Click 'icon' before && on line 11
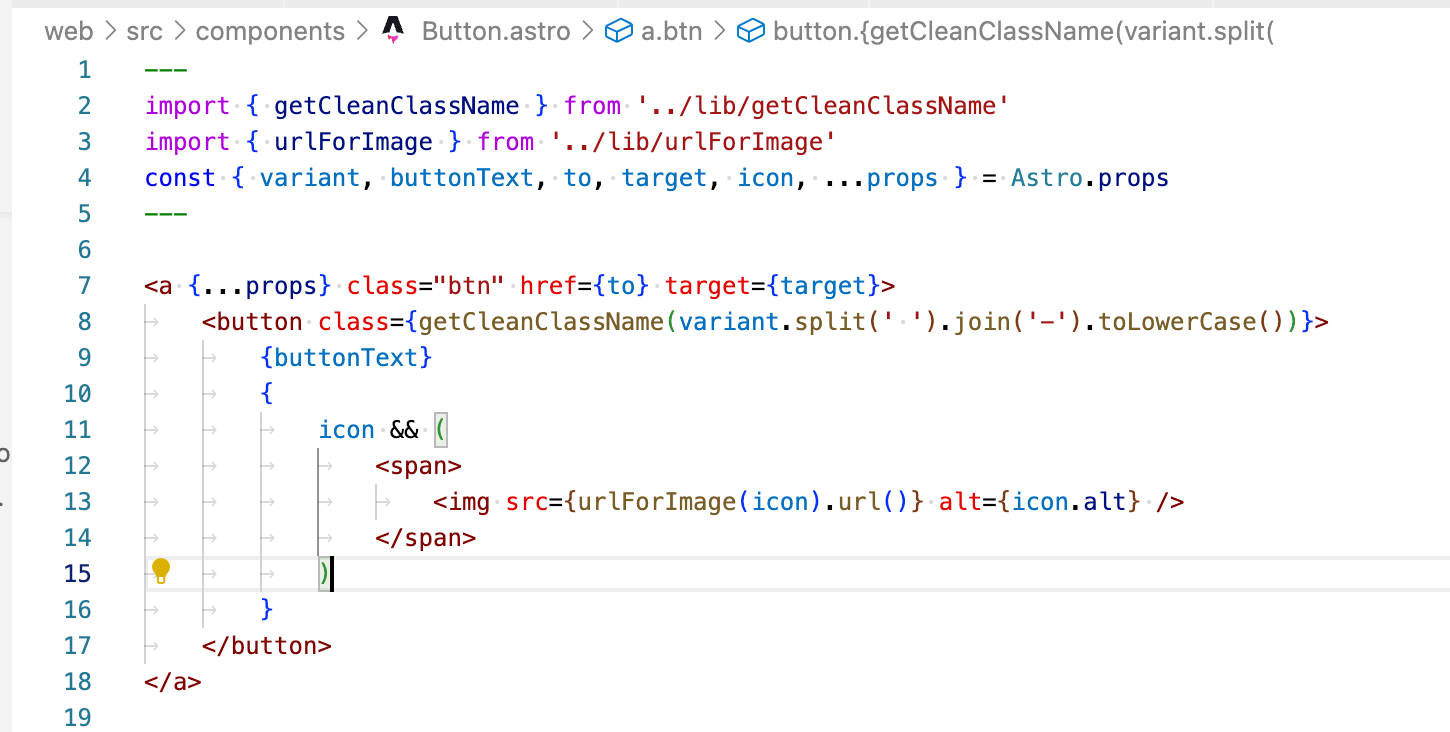 [346, 430]
